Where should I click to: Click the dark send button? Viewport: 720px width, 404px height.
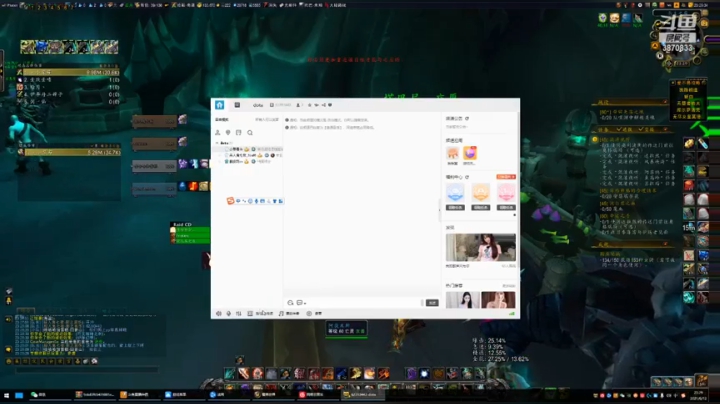pos(432,303)
